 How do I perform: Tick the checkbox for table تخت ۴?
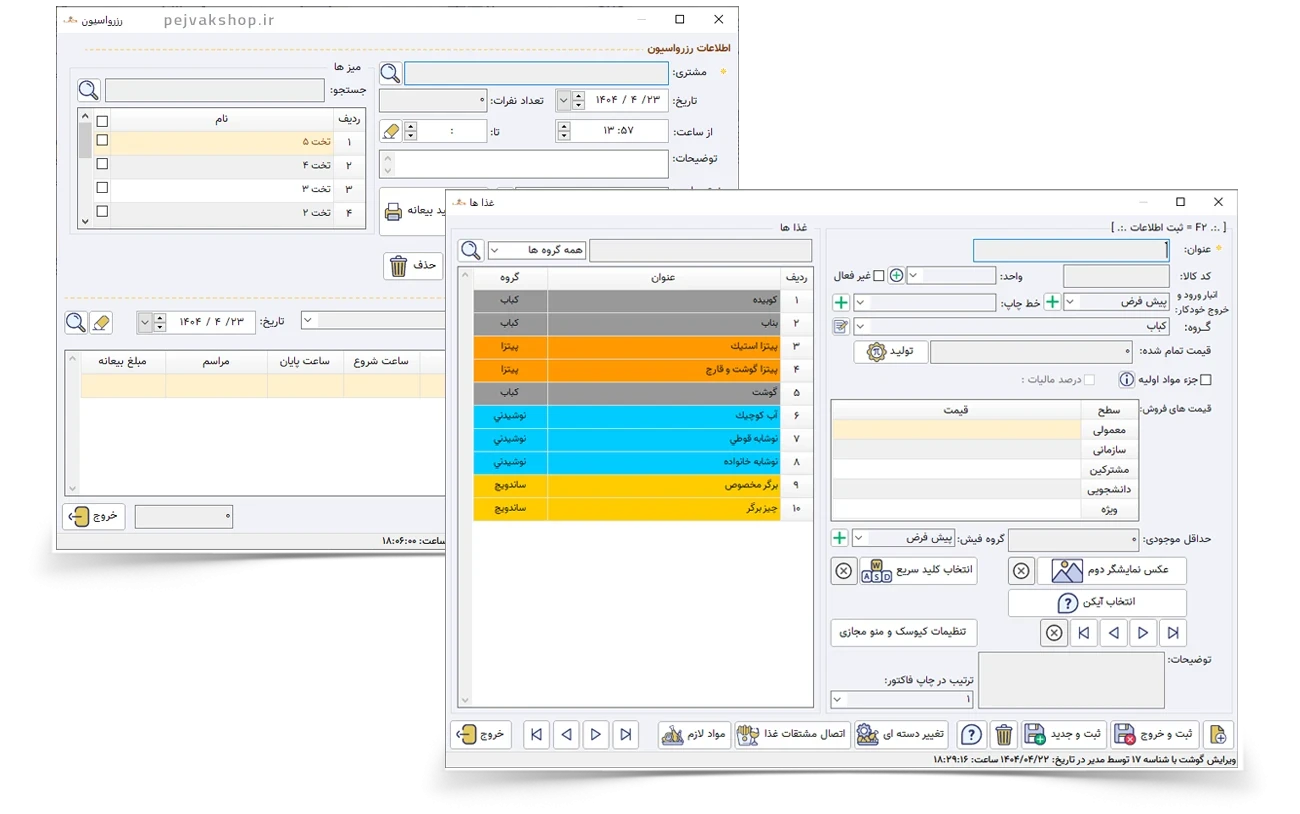click(102, 164)
